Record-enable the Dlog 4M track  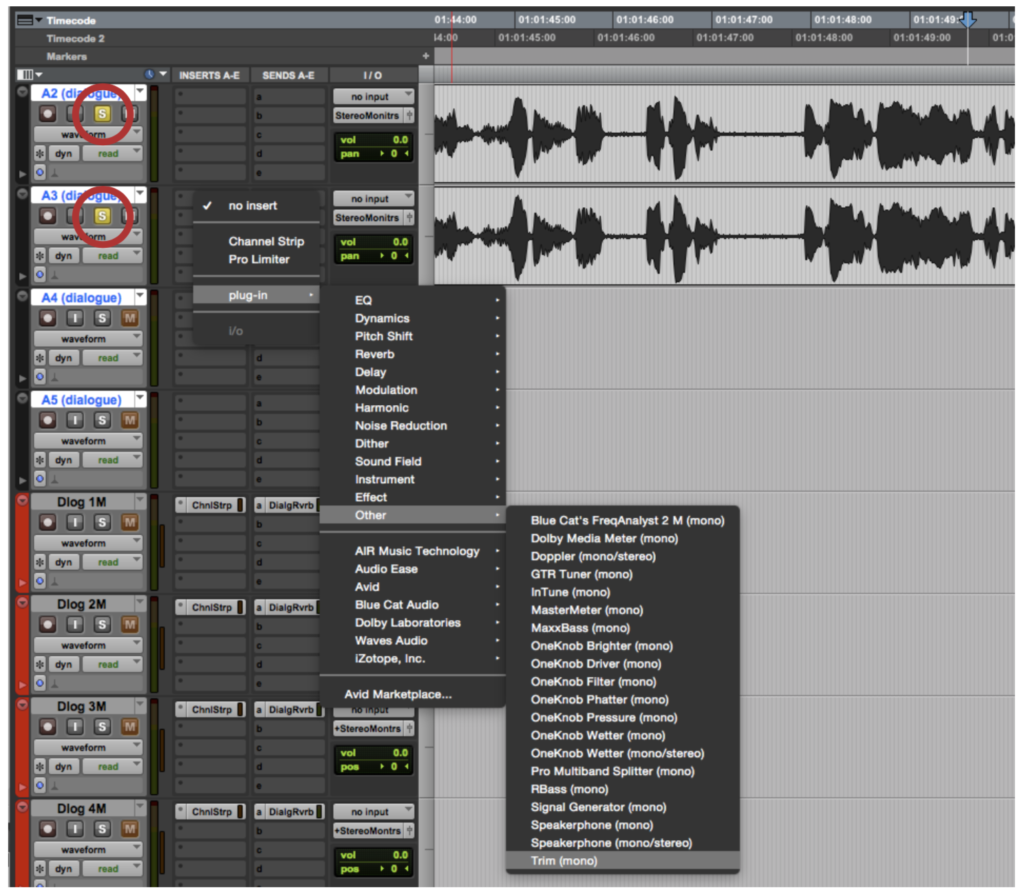(47, 829)
